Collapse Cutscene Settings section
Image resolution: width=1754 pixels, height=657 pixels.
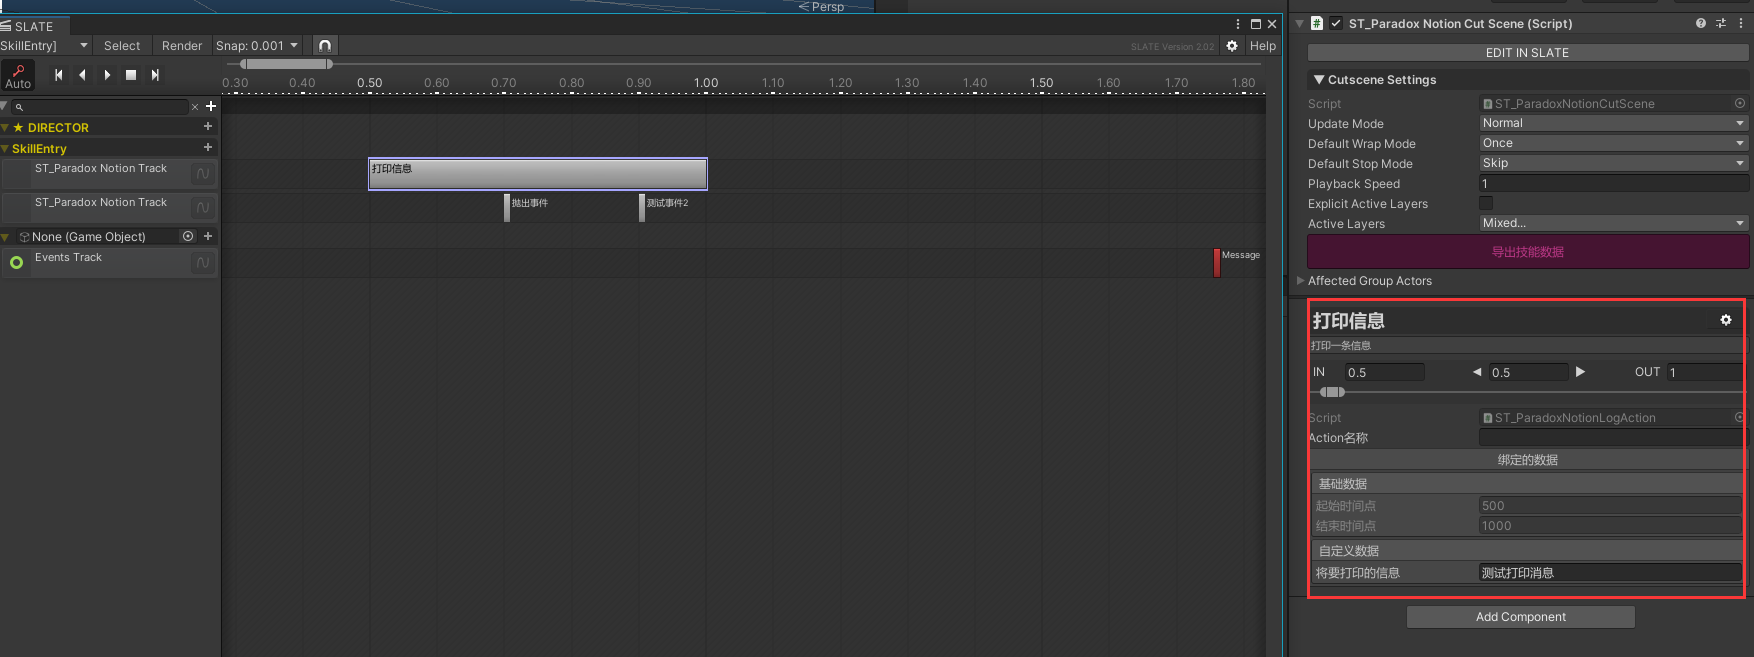click(x=1319, y=79)
